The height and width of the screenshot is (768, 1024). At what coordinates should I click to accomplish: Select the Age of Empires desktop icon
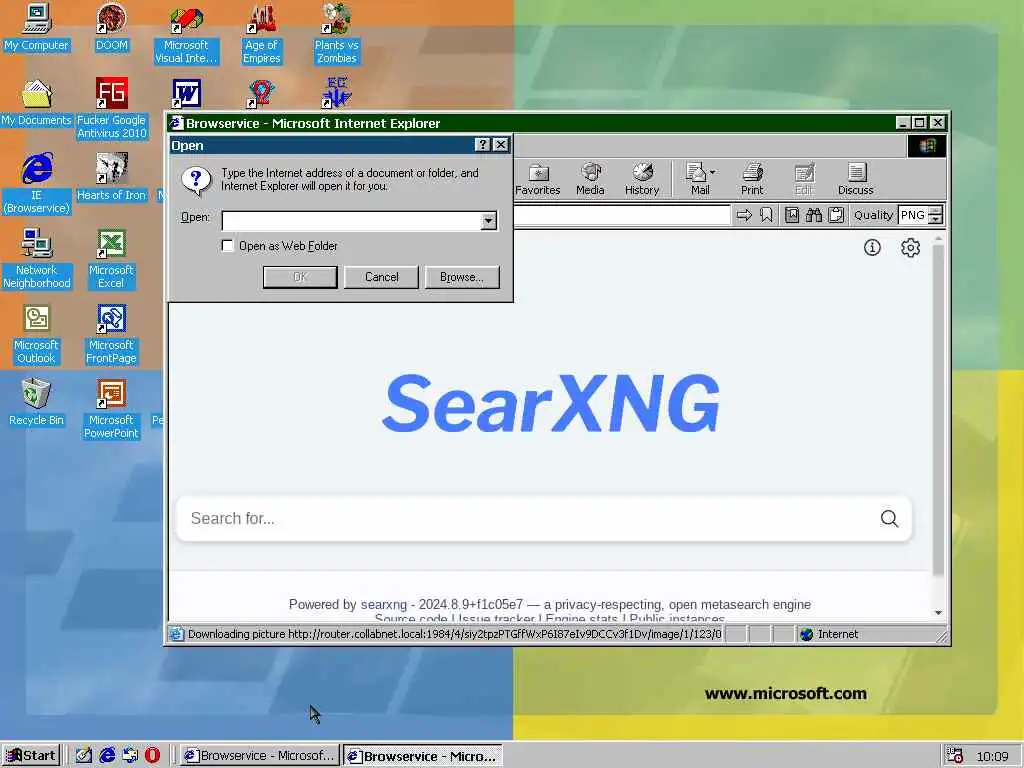click(x=261, y=33)
